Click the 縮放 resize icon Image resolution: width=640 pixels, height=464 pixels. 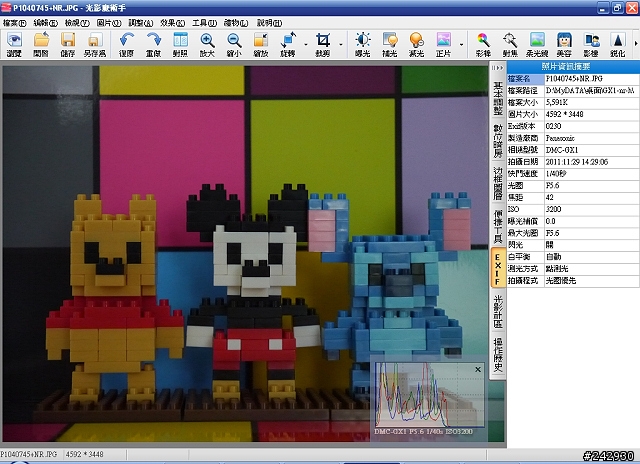(261, 44)
